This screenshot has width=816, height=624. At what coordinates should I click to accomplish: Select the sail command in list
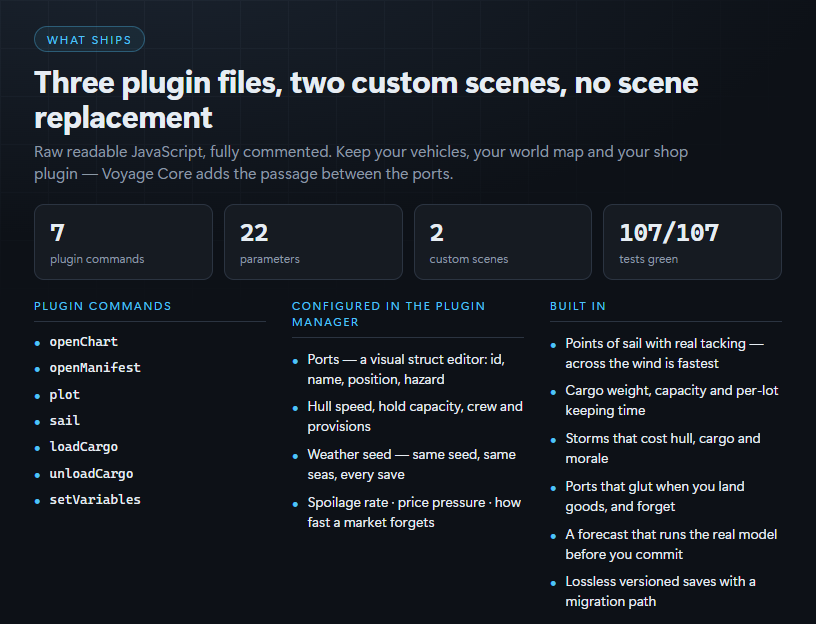click(65, 421)
